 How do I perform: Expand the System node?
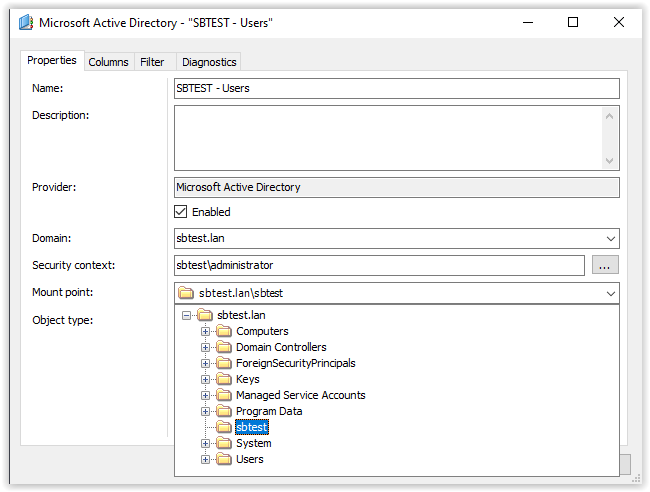205,444
